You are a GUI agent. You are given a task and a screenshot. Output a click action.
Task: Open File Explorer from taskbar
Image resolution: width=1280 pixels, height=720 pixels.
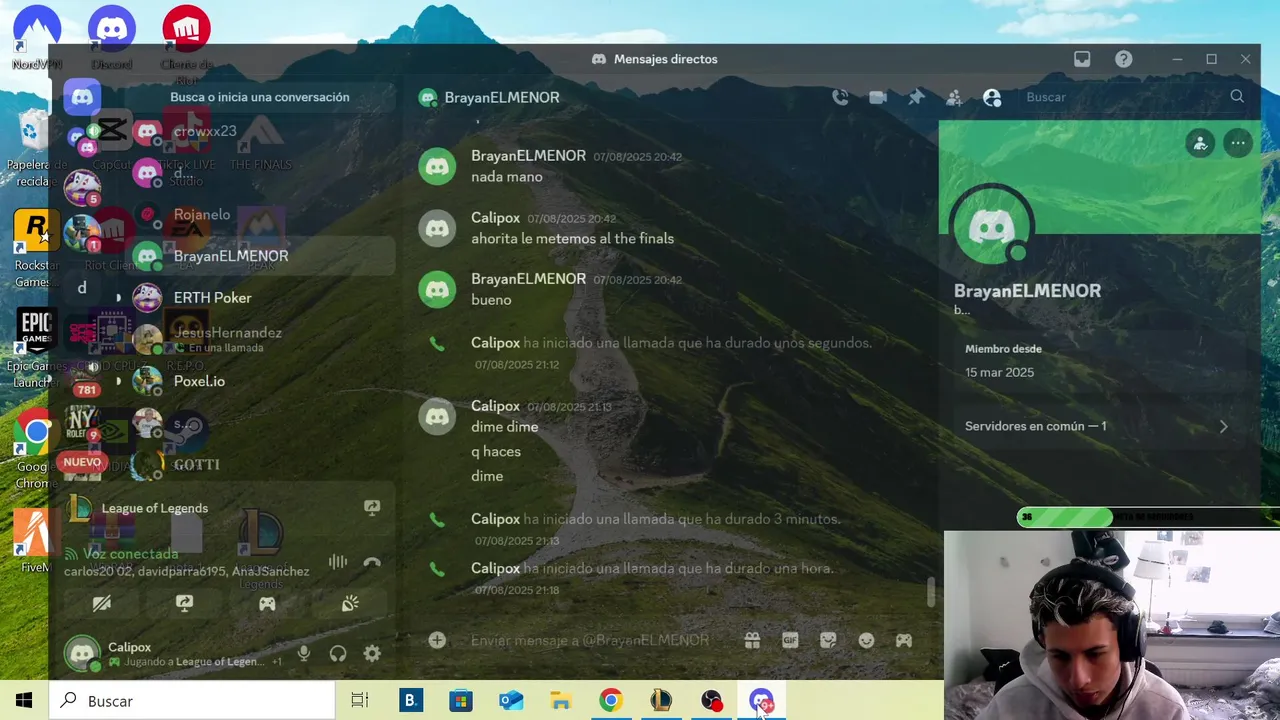[x=560, y=701]
